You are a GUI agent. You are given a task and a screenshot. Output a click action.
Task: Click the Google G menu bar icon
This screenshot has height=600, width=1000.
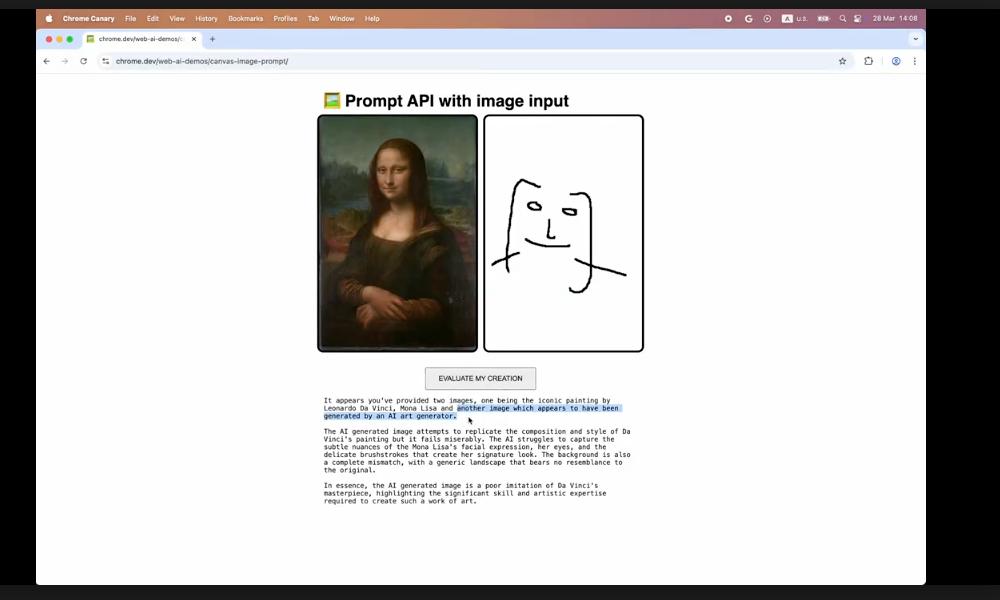pos(749,18)
